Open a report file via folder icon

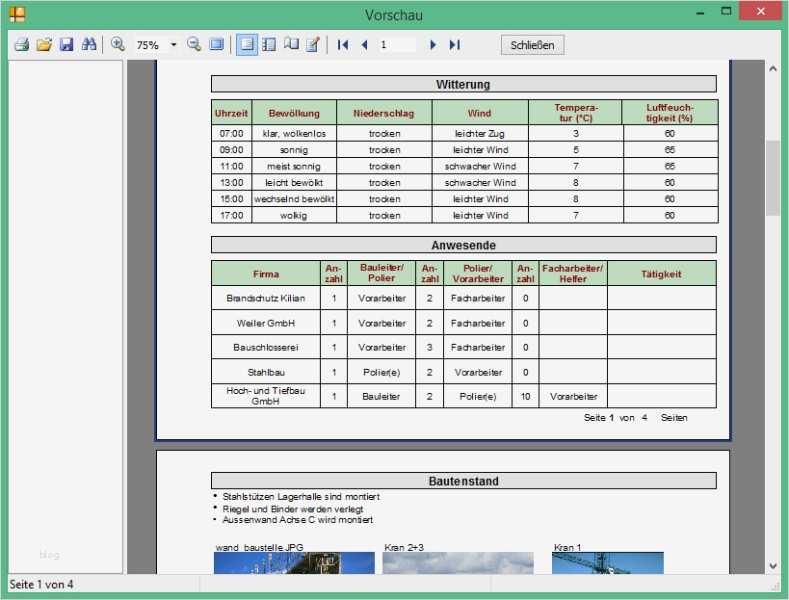tap(44, 44)
